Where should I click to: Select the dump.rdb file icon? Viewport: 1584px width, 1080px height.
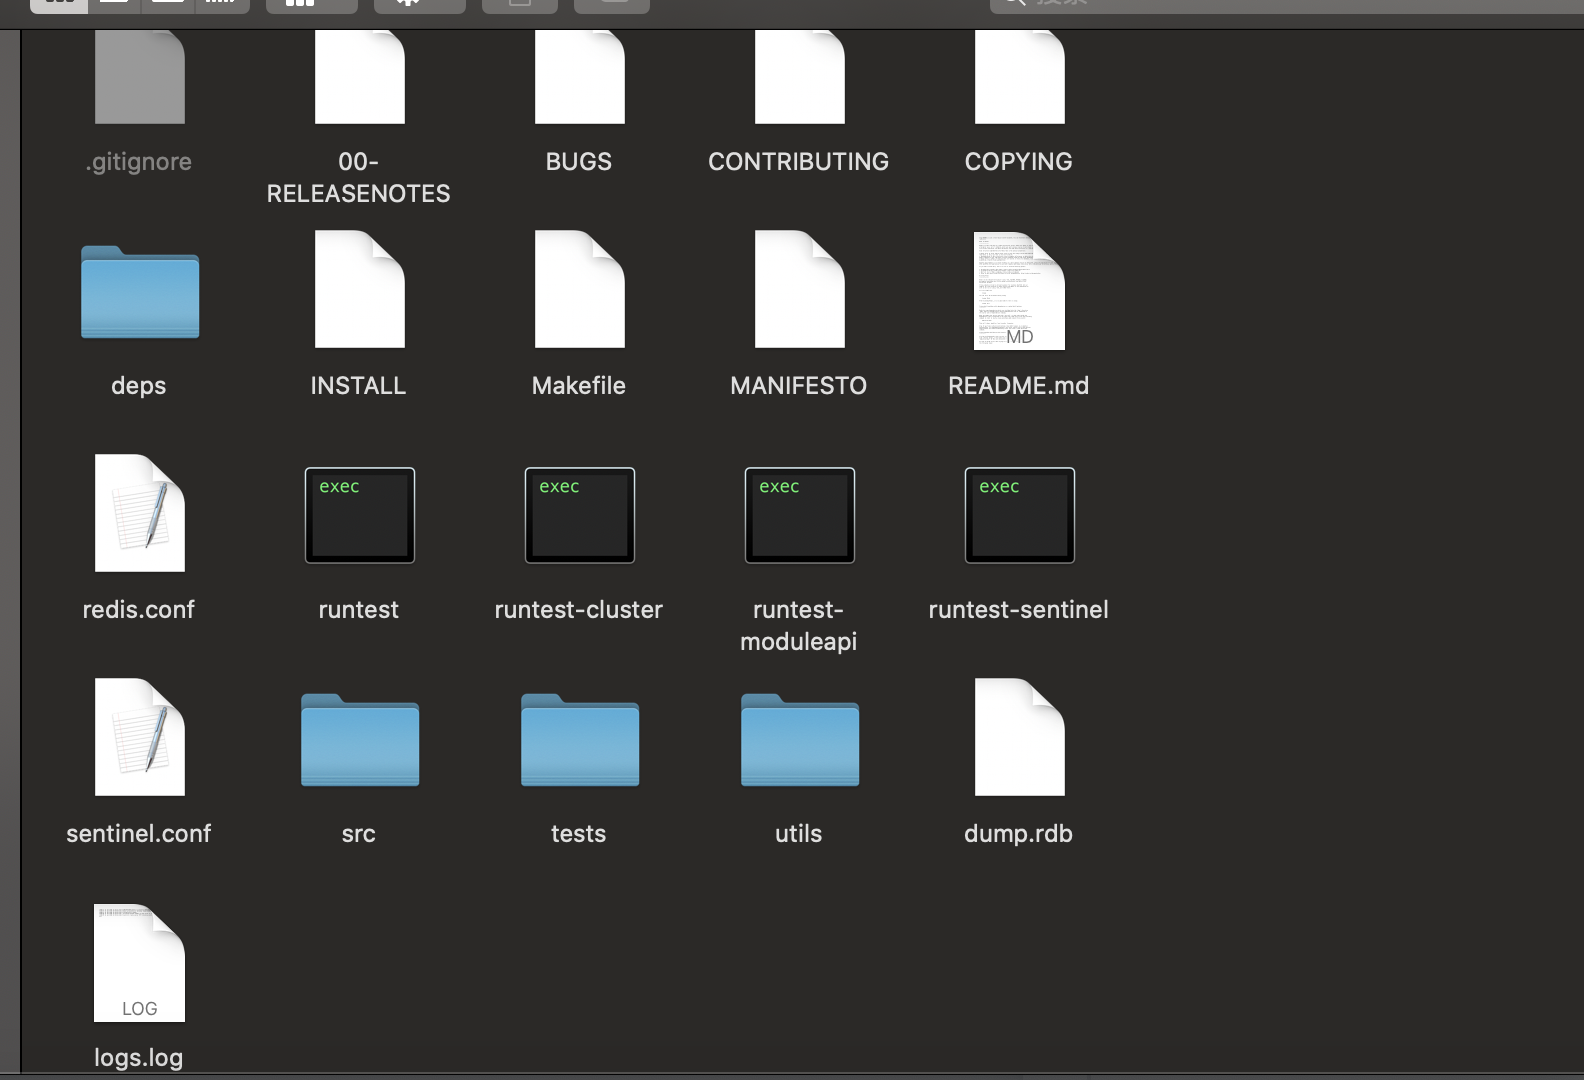tap(1020, 737)
